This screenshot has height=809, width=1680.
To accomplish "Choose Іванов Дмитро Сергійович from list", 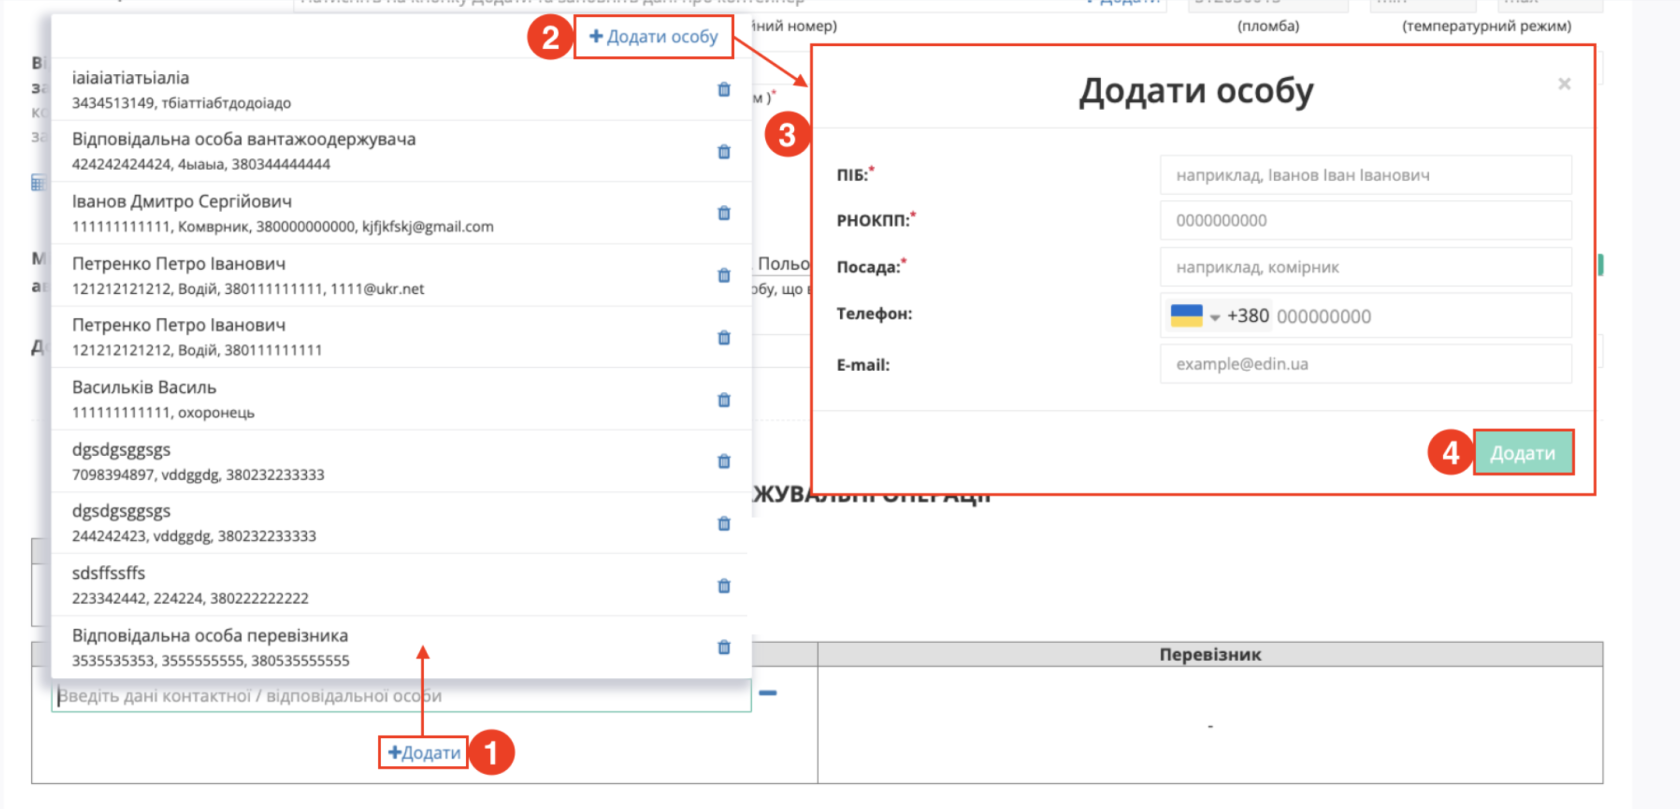I will [401, 213].
